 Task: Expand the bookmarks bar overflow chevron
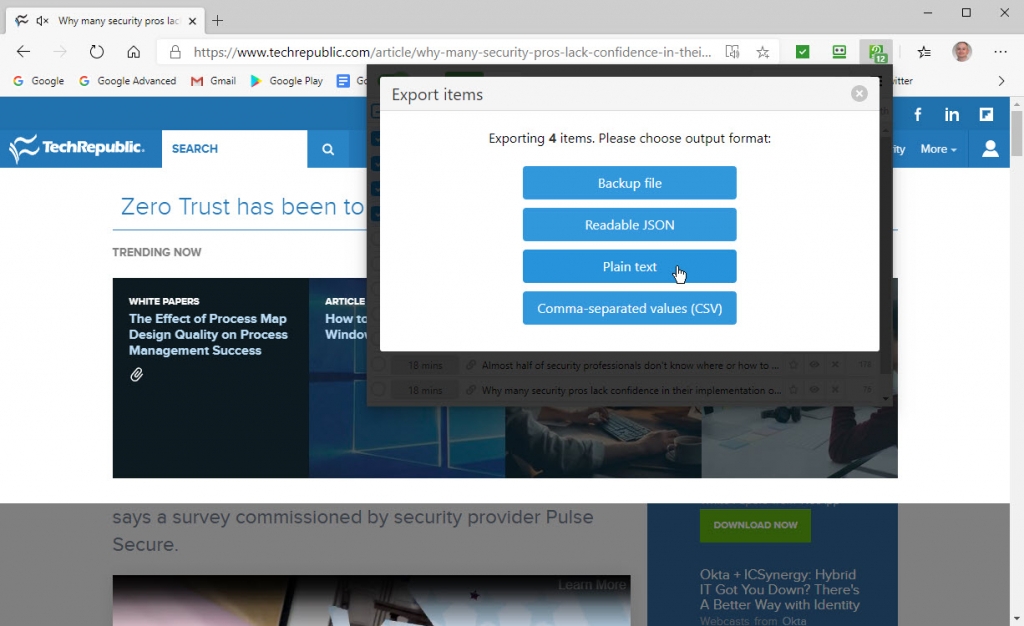click(1001, 81)
